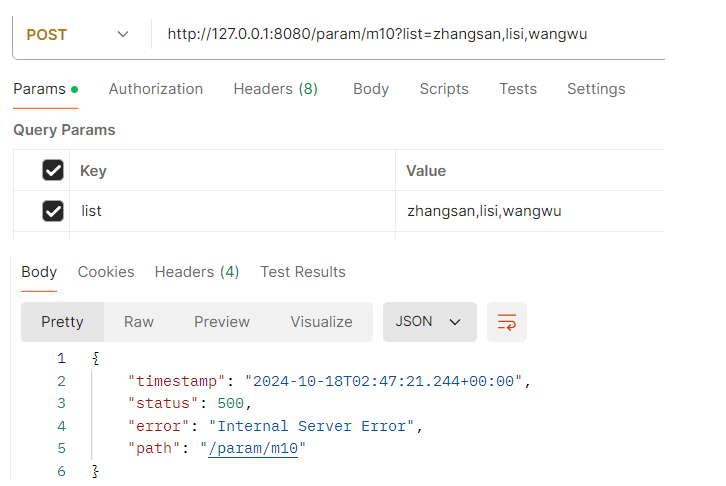Switch to the Params tab
Viewport: 726px width, 486px height.
pos(45,89)
